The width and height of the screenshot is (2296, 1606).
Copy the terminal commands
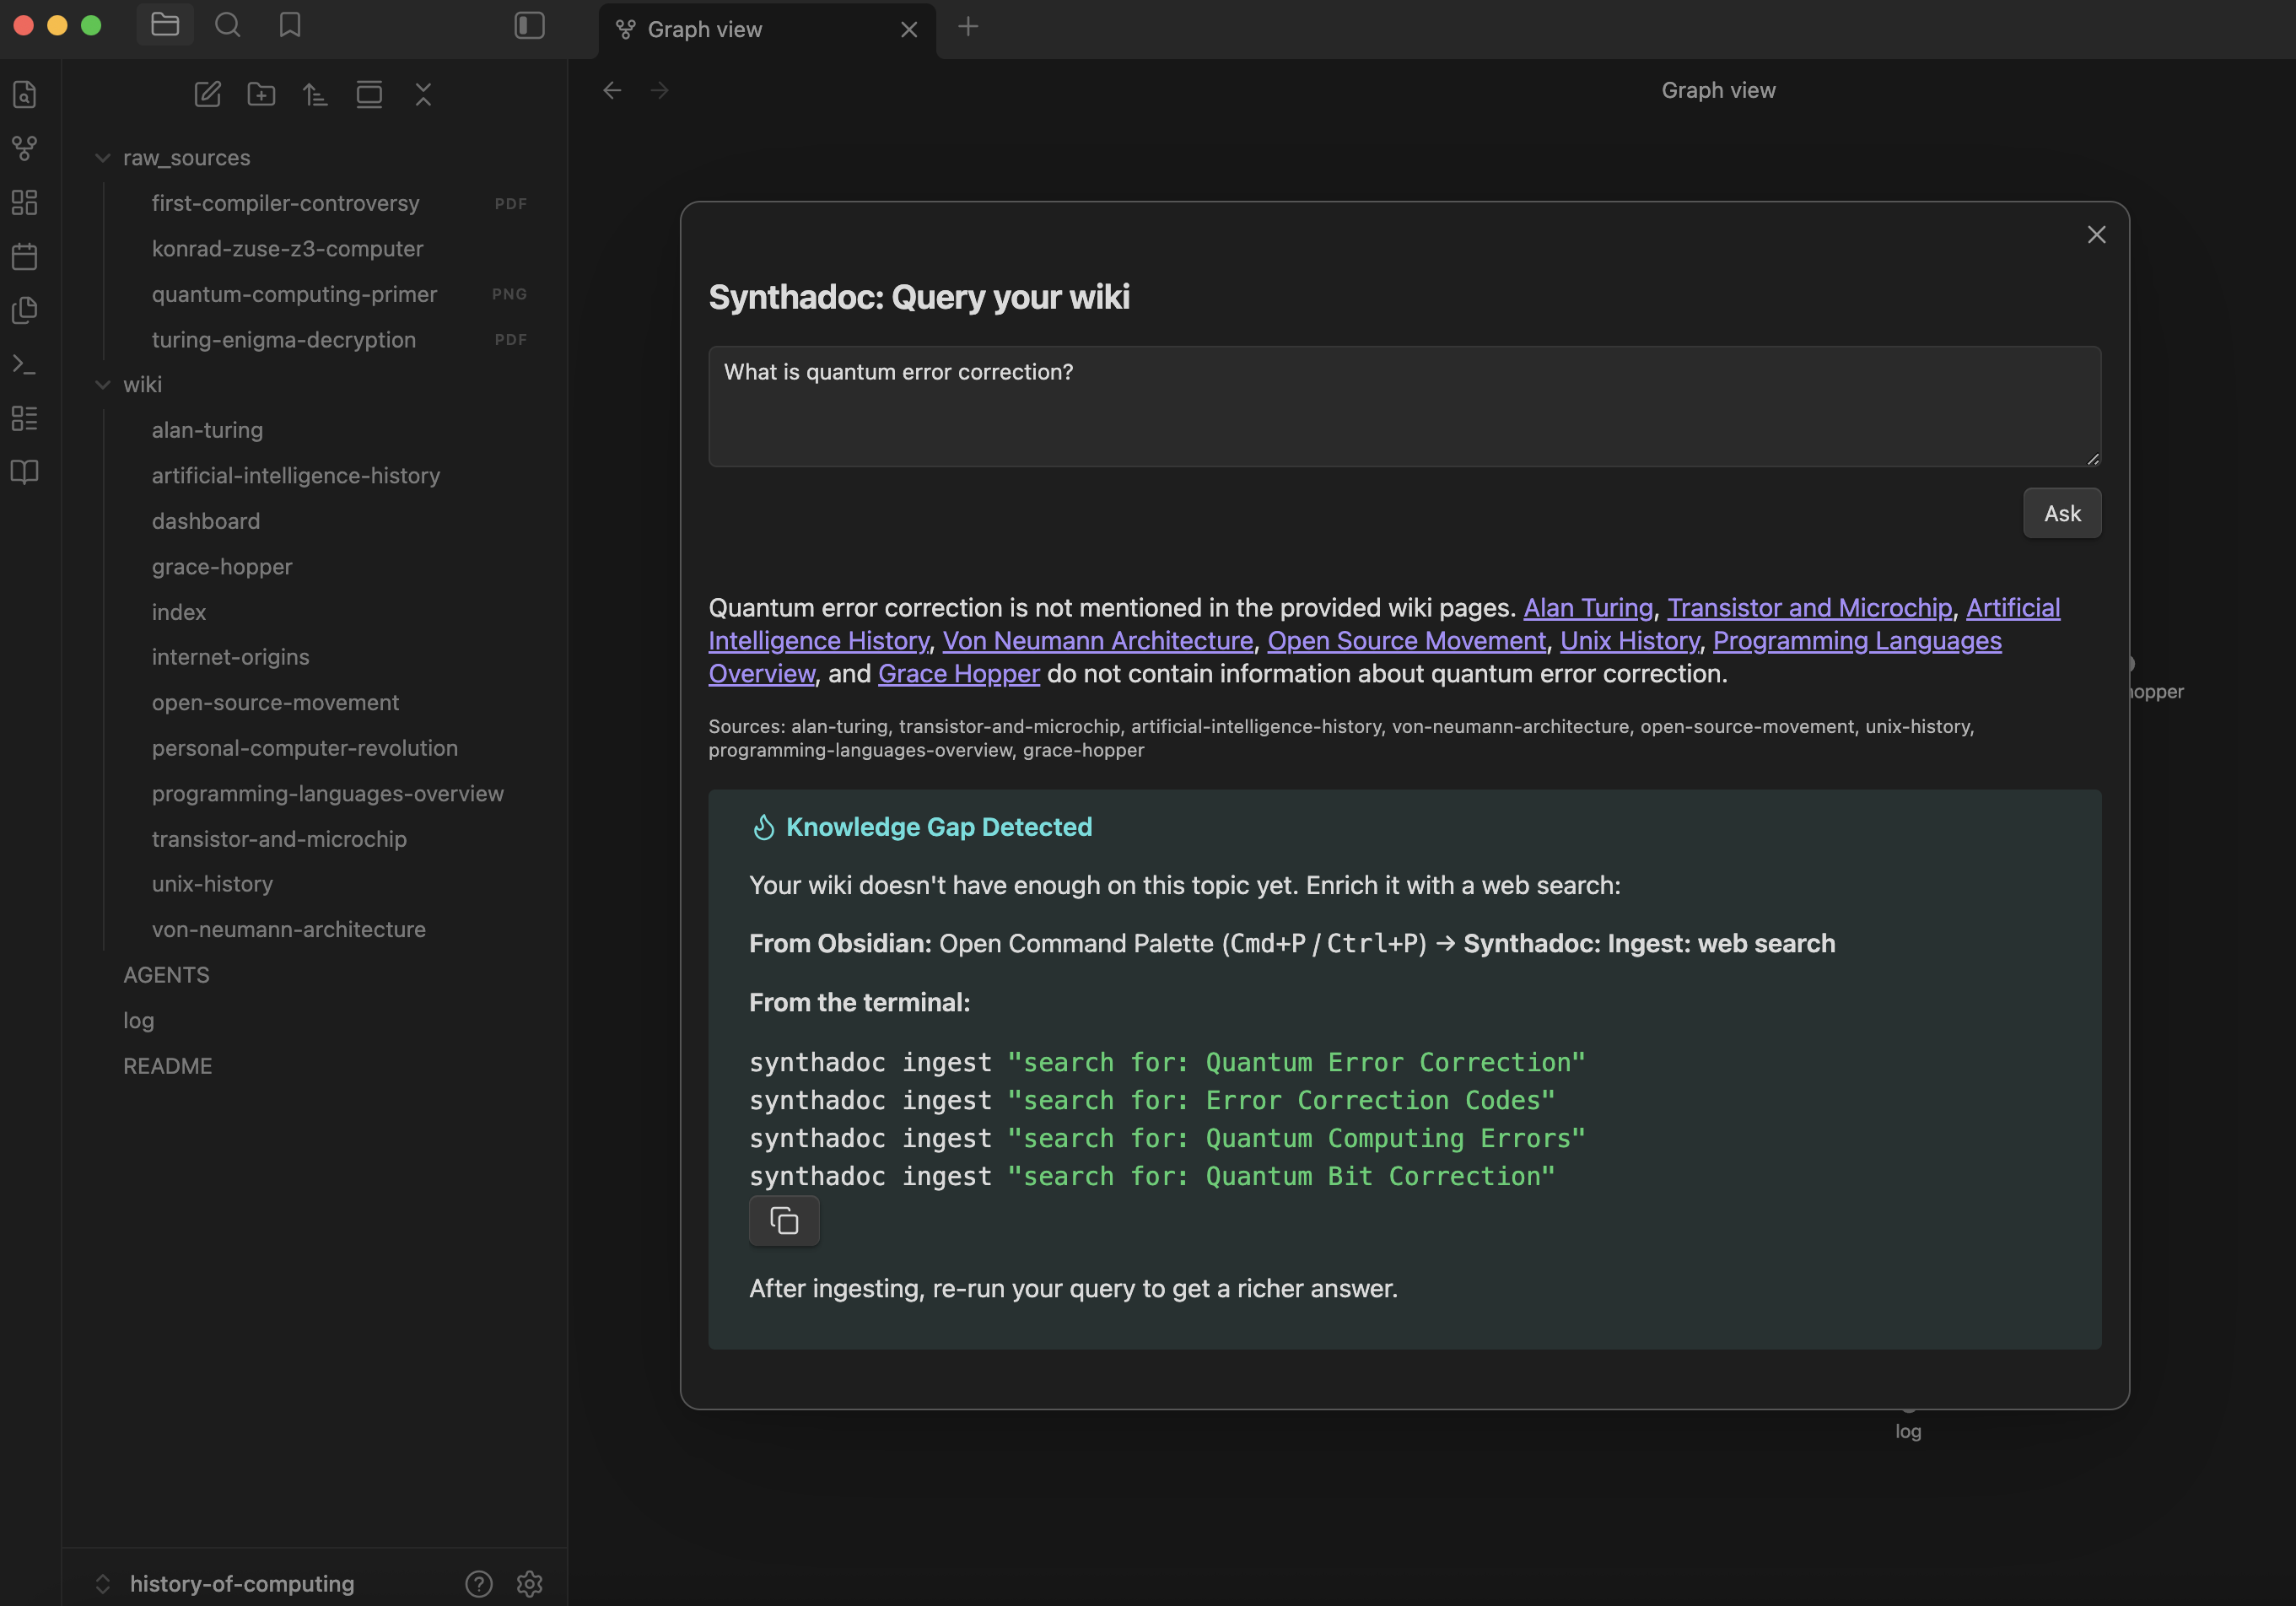784,1220
